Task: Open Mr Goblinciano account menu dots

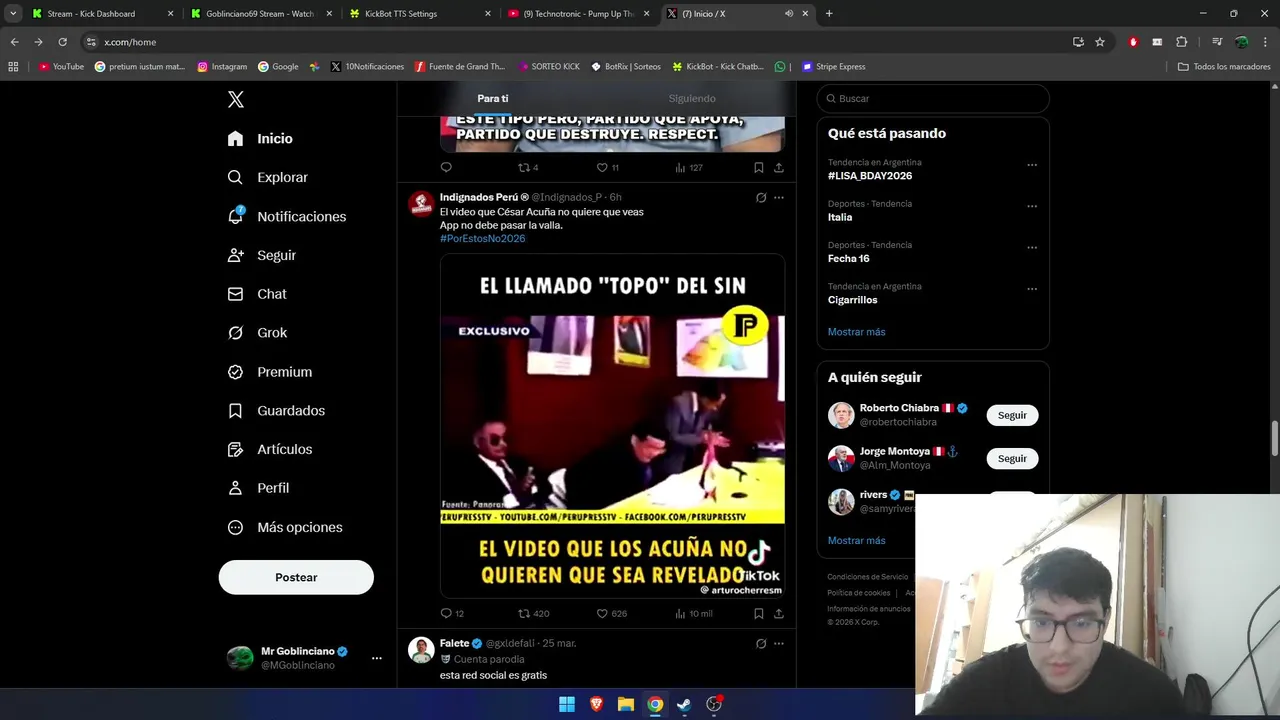Action: (376, 658)
